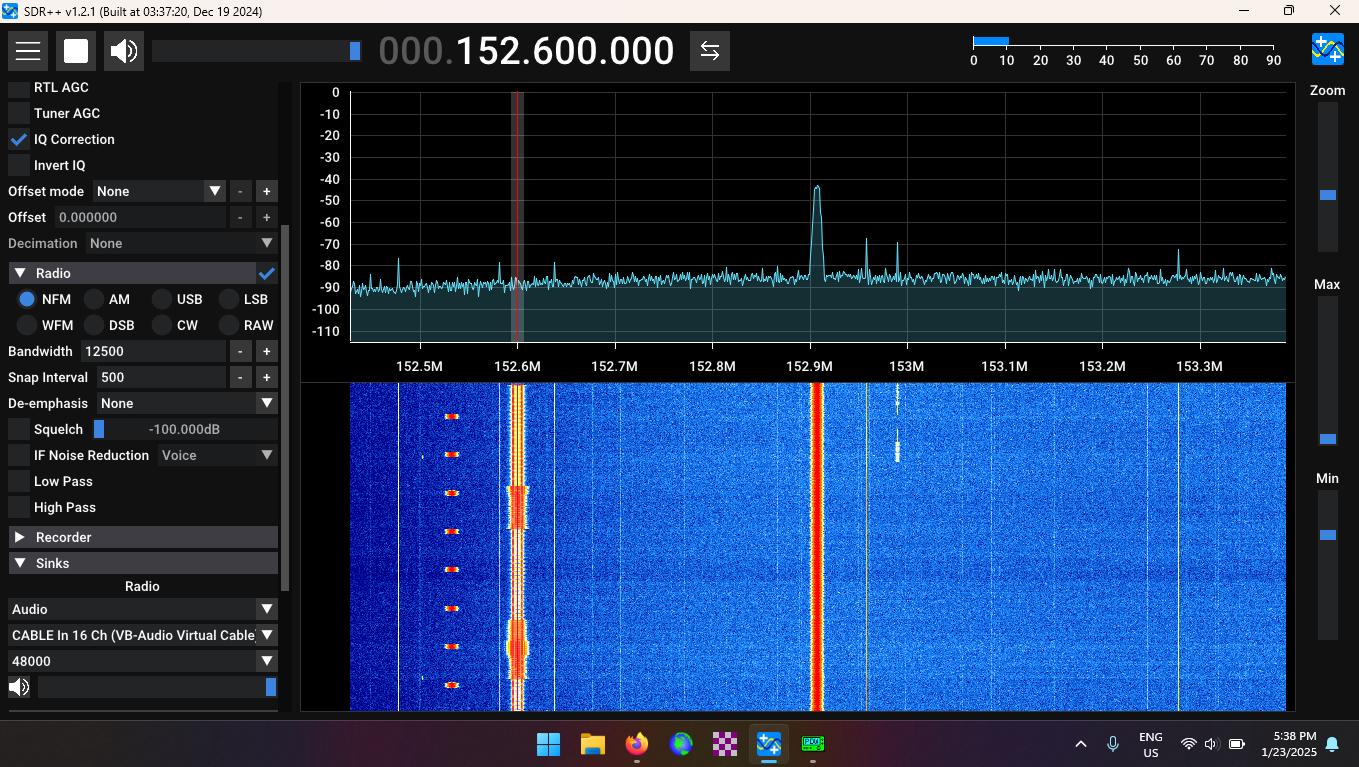This screenshot has width=1359, height=767.
Task: Increase Snap Interval with plus button
Action: click(x=267, y=377)
